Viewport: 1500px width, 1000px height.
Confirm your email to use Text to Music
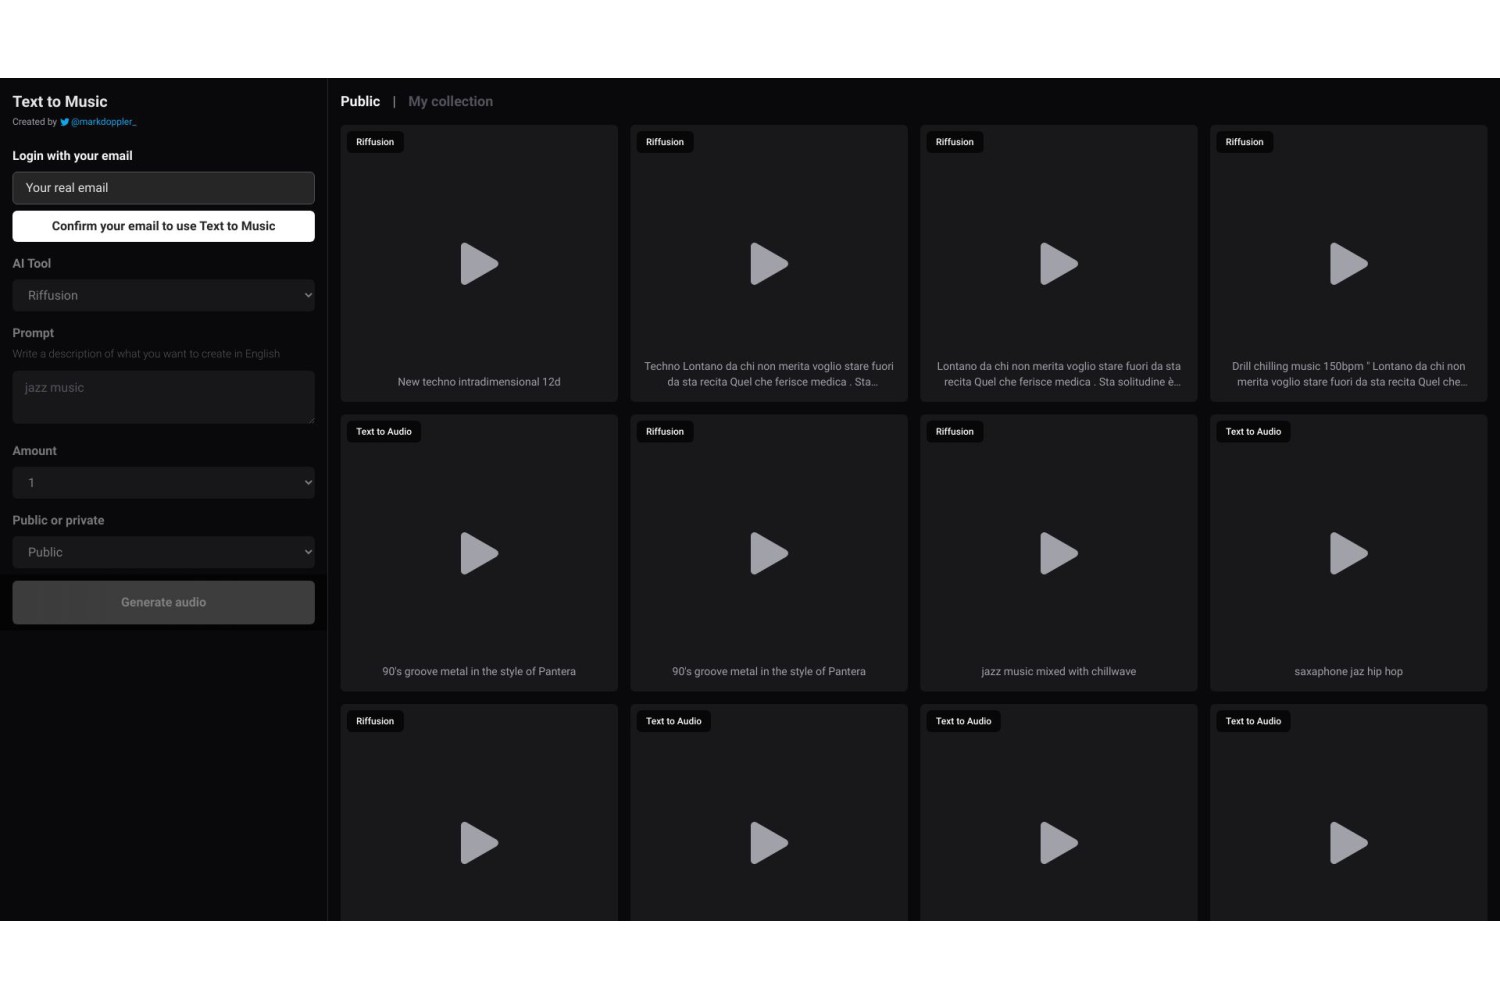pyautogui.click(x=163, y=226)
